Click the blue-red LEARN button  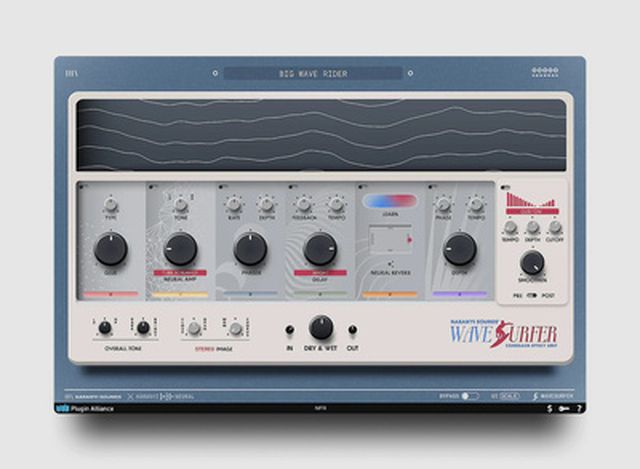click(x=390, y=201)
